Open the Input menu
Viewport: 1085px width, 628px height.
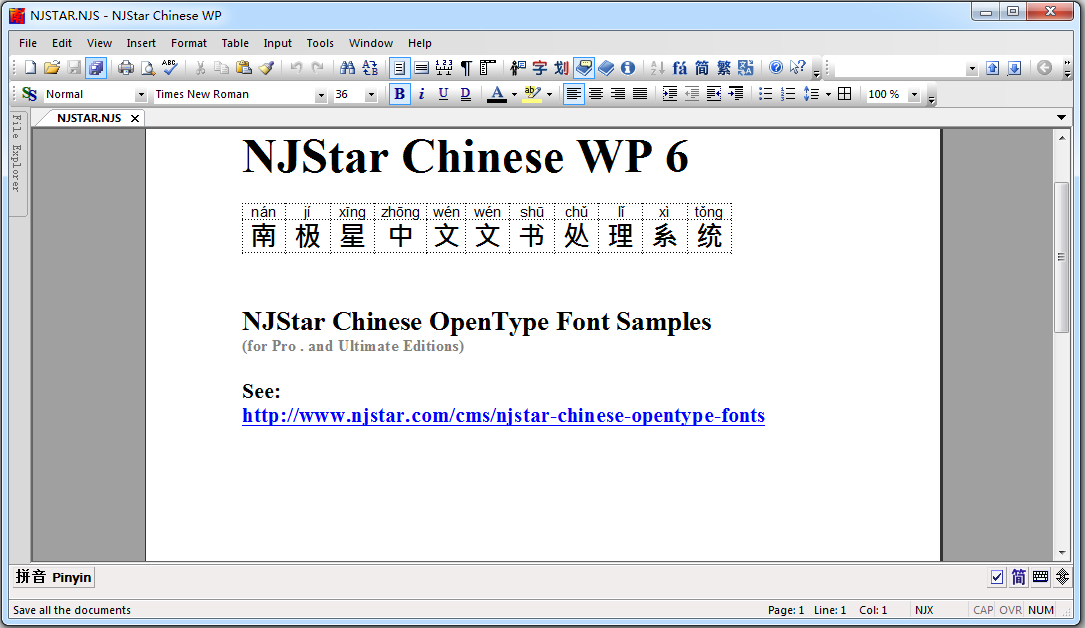(x=277, y=43)
